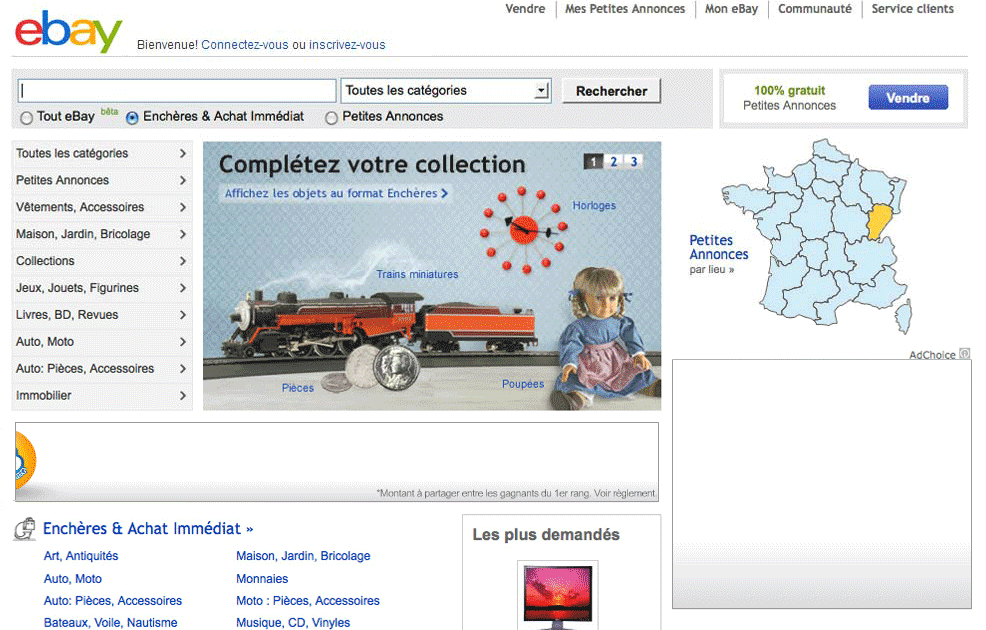Switch to banner slide 3
Viewport: 986px width, 630px height.
coord(634,162)
